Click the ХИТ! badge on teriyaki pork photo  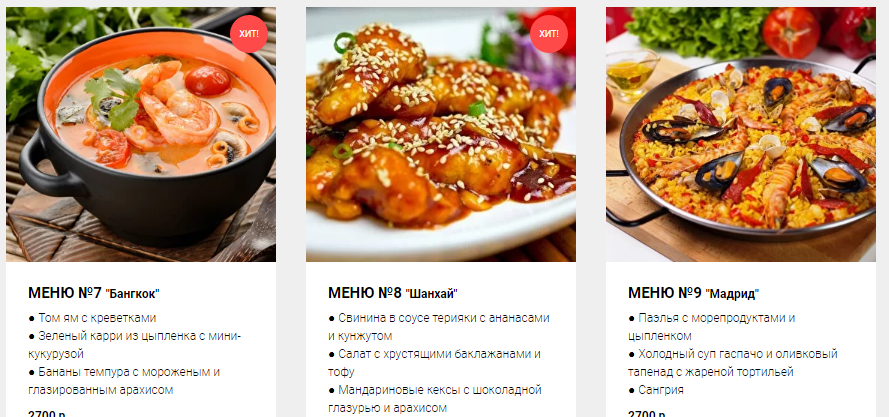[549, 34]
